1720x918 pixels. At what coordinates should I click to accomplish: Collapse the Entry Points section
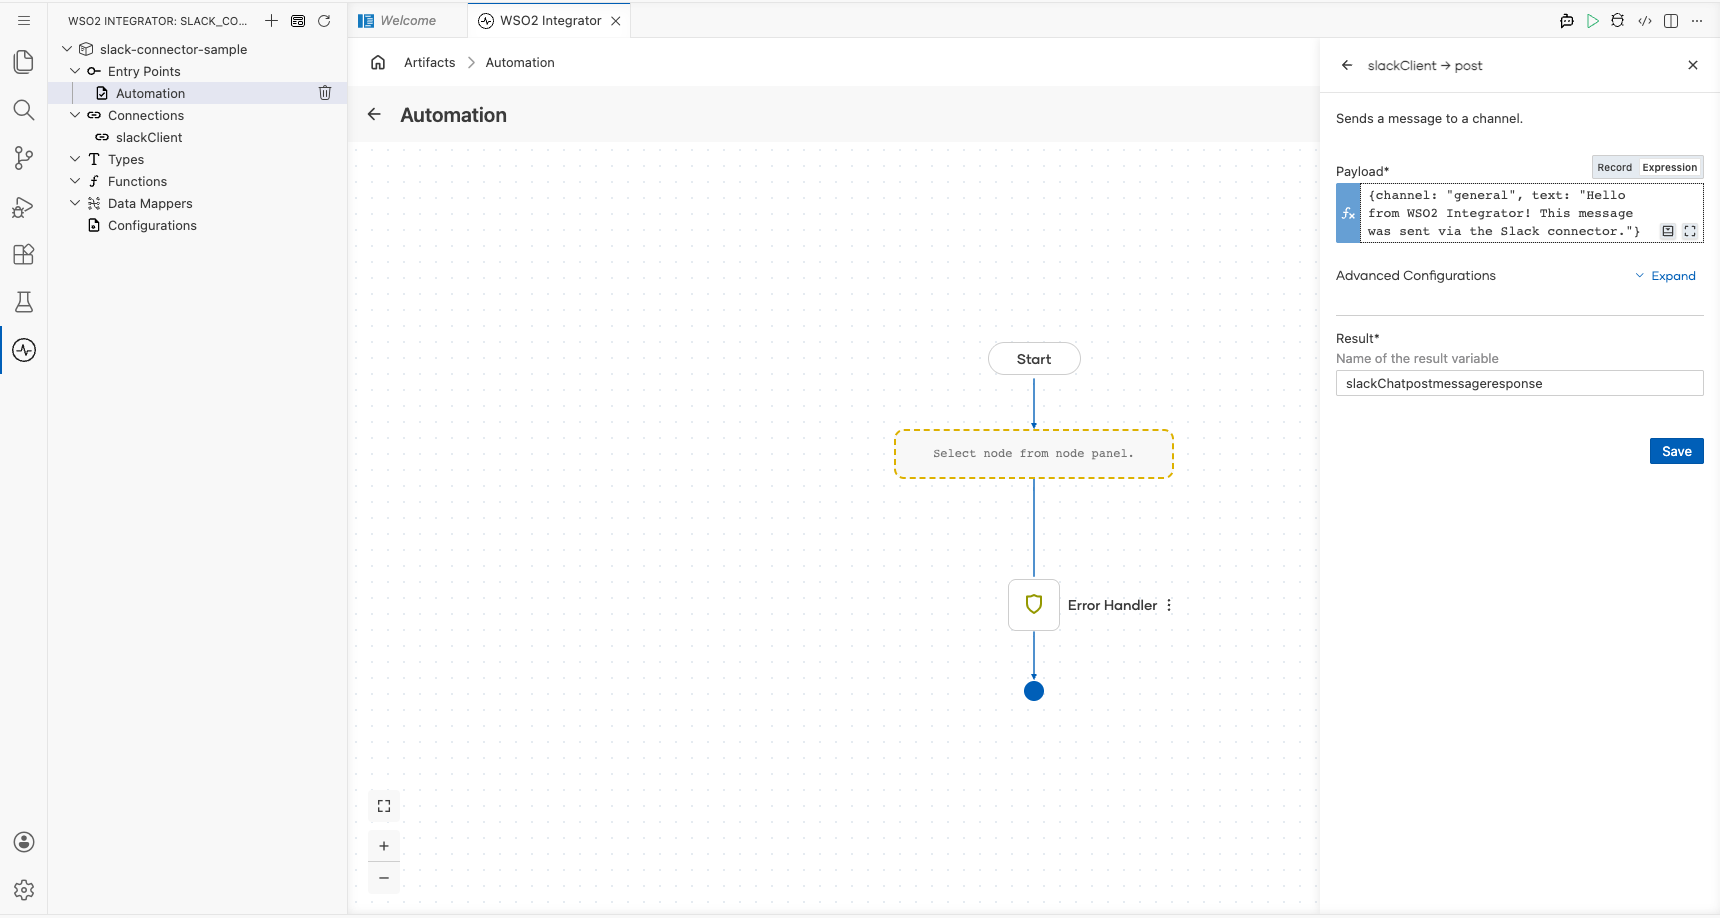pyautogui.click(x=75, y=71)
